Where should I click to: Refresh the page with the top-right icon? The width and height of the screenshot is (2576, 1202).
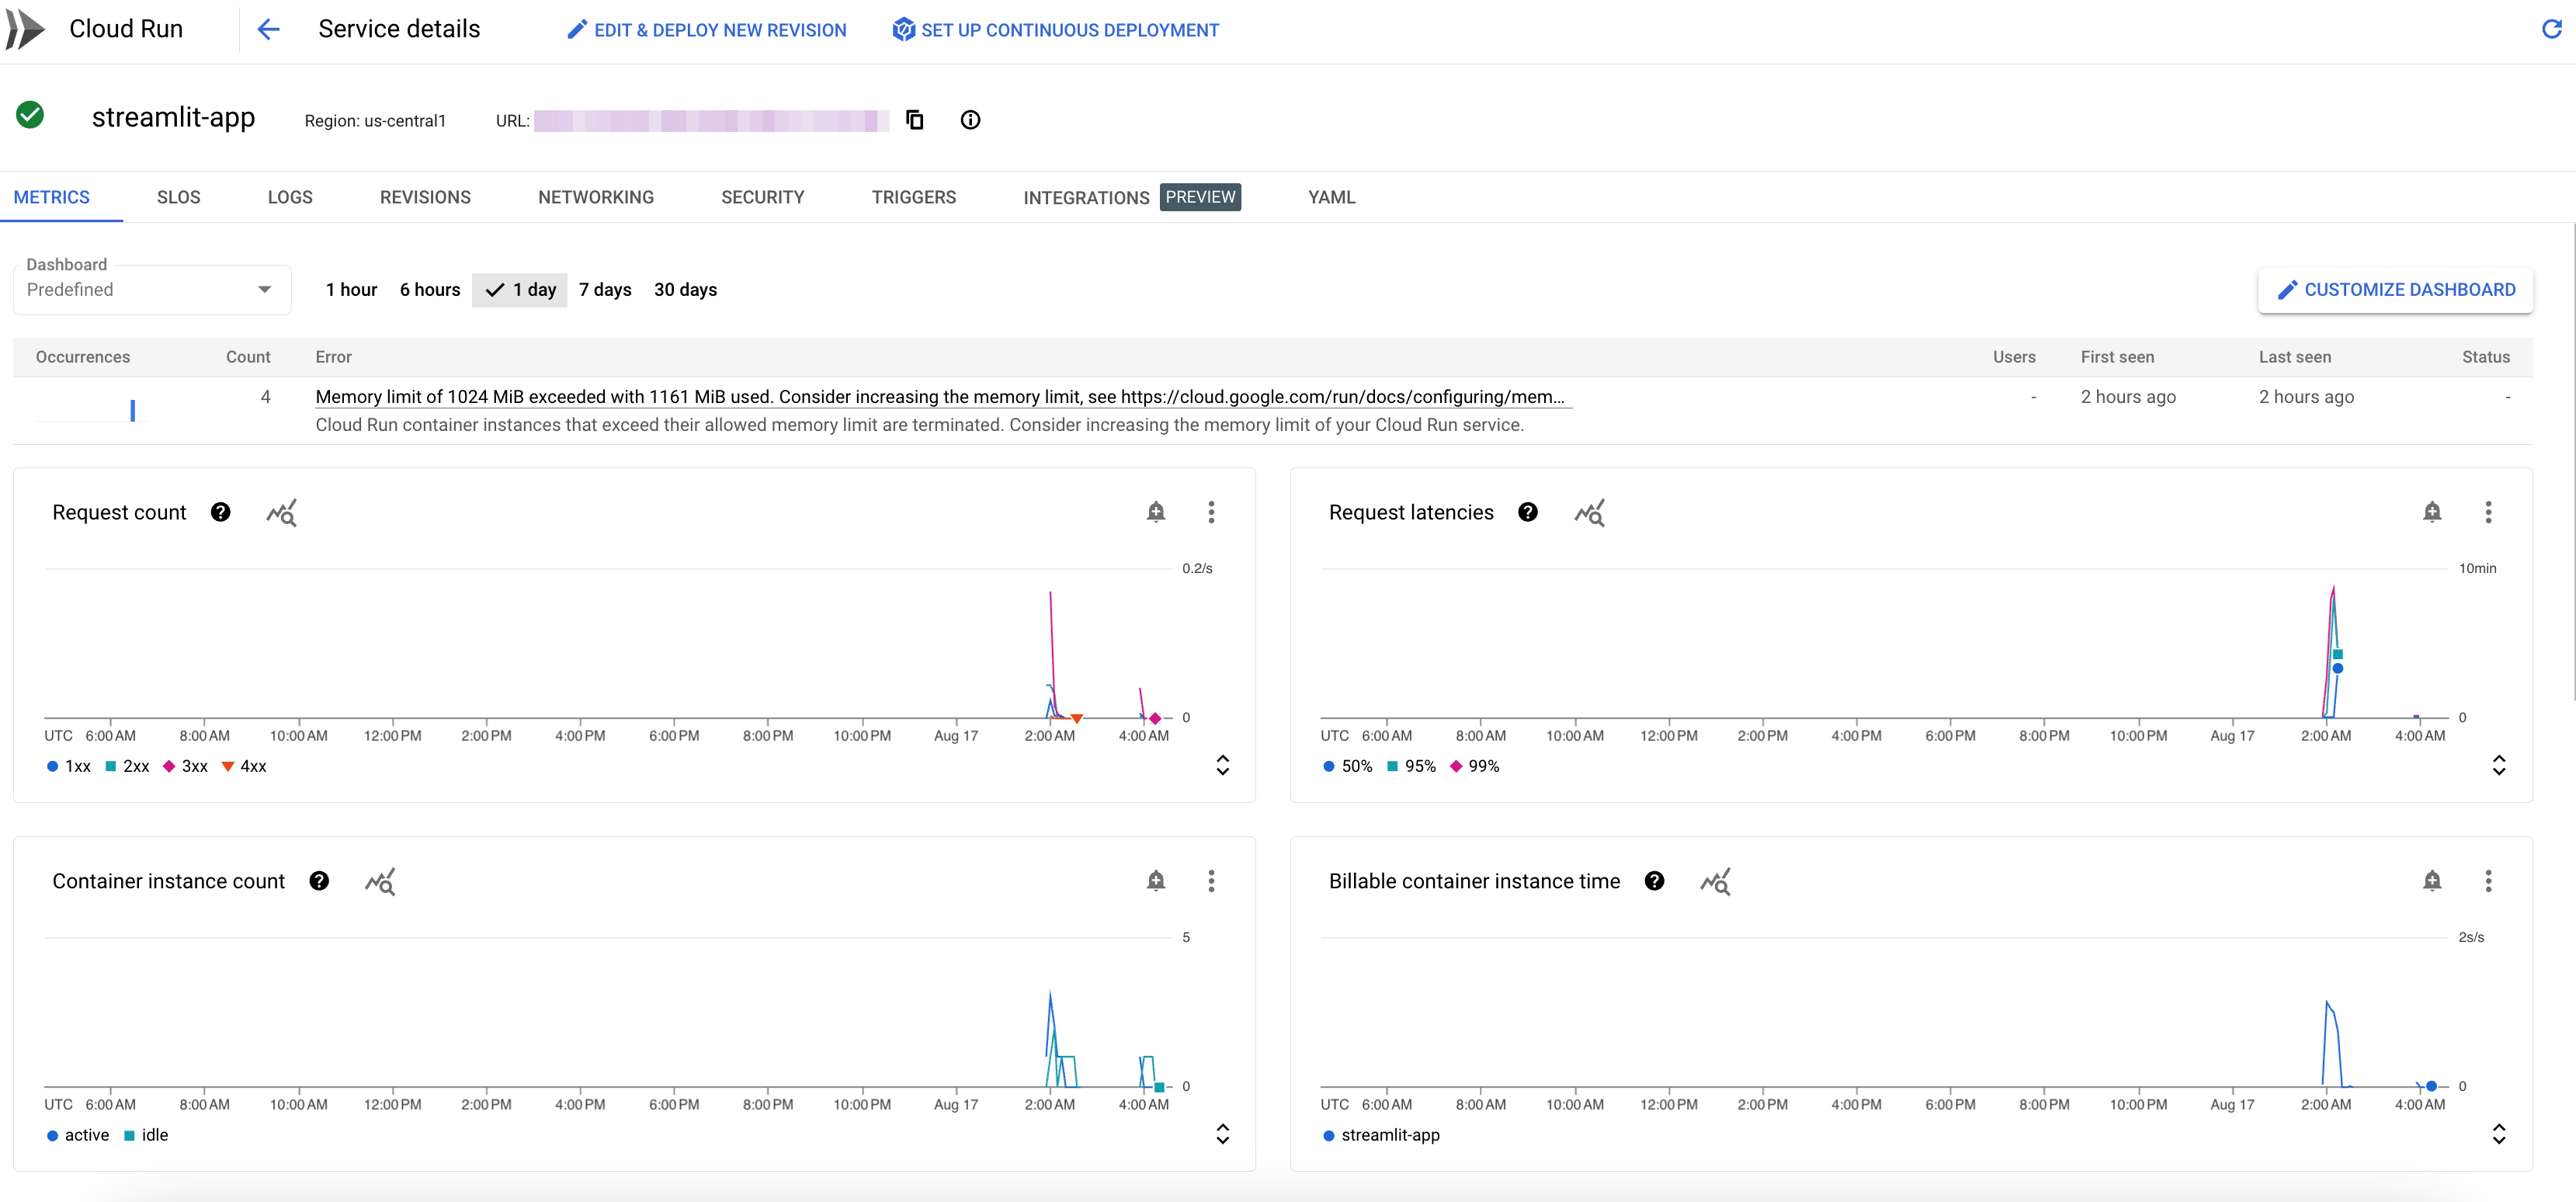(2551, 30)
